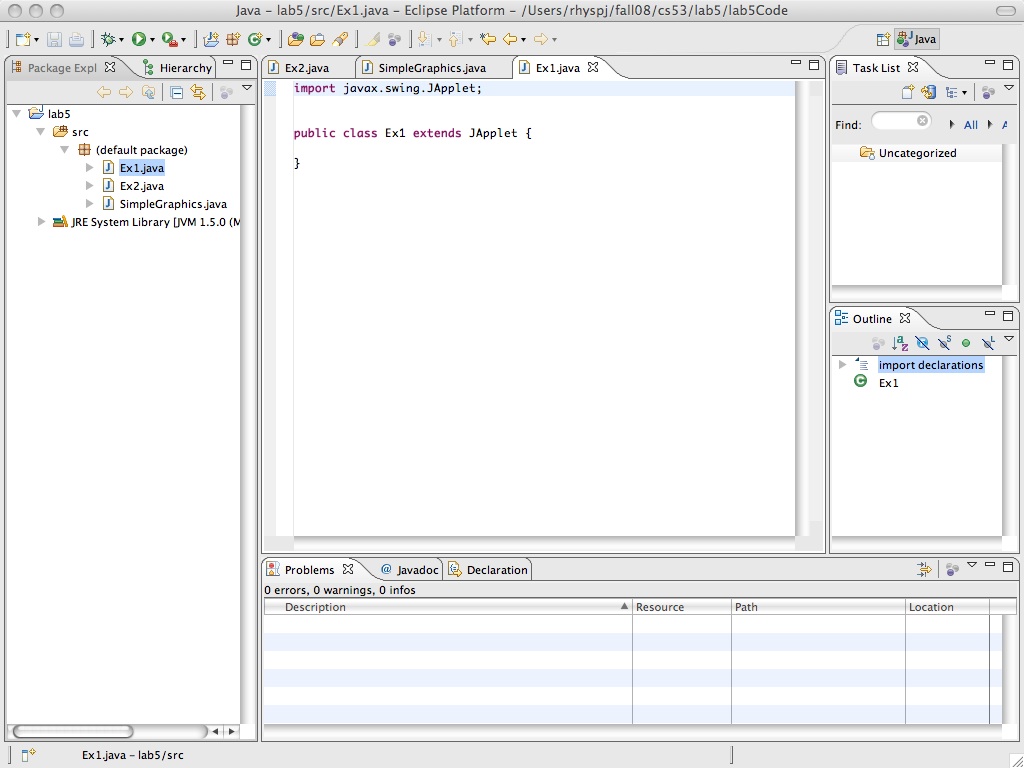Sort by the Resource column header
Image resolution: width=1024 pixels, height=768 pixels.
682,607
